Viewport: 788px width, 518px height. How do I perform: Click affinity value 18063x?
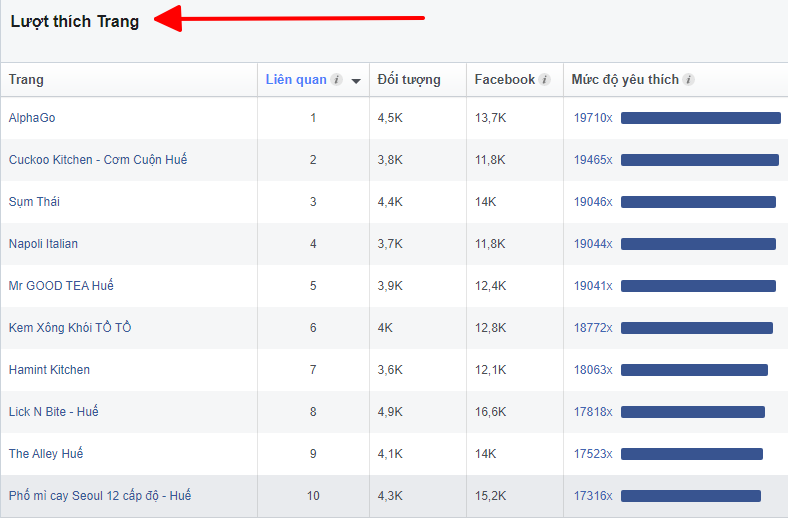coord(593,370)
